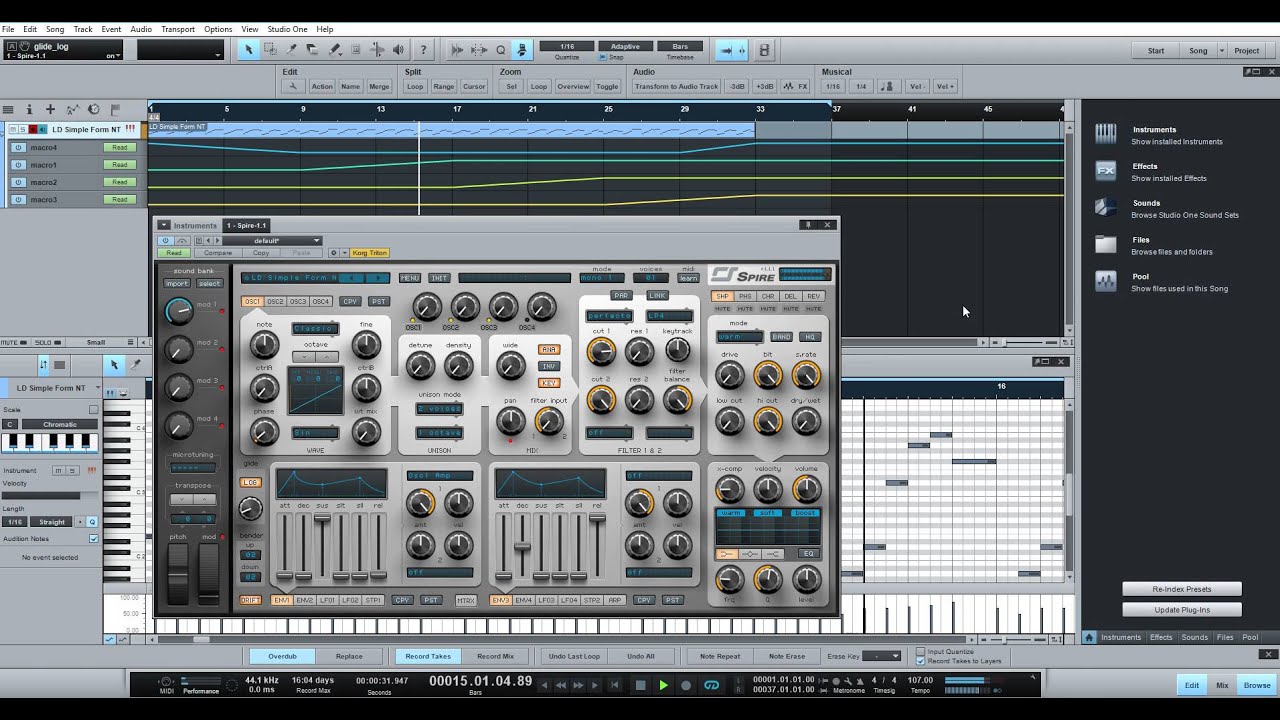This screenshot has height=720, width=1280.
Task: Click the browser home icon
Action: click(x=1090, y=637)
